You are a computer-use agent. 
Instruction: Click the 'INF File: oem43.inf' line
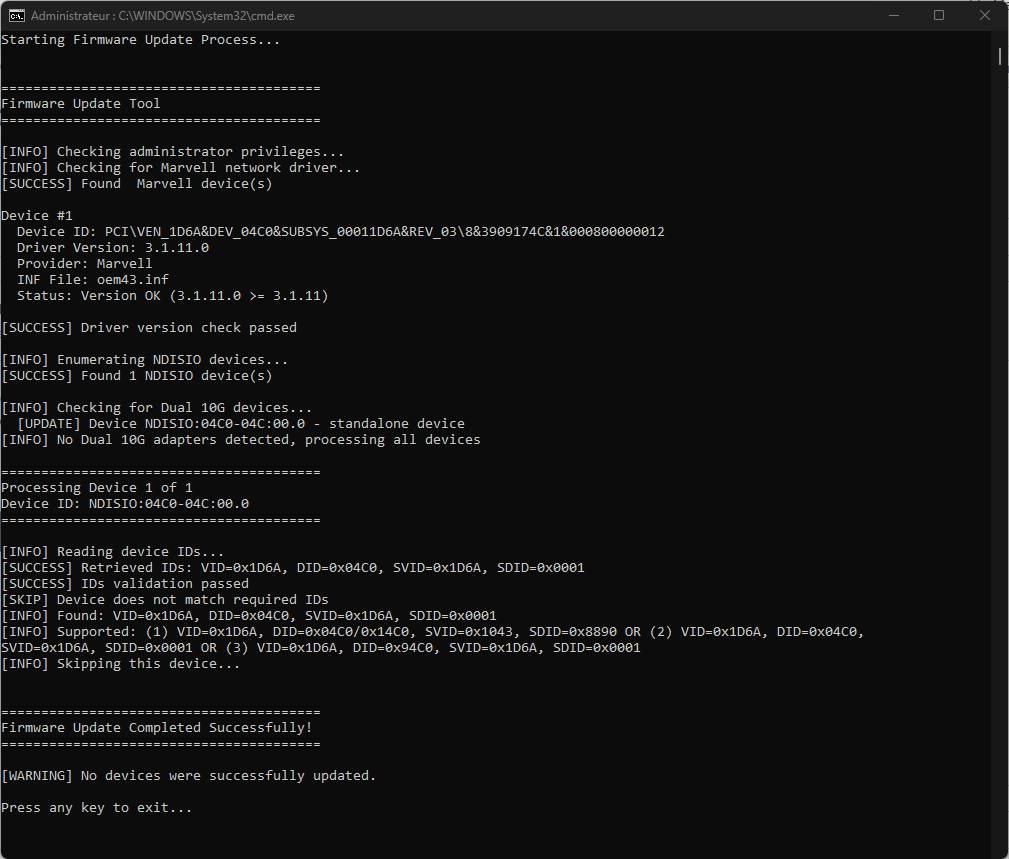93,279
